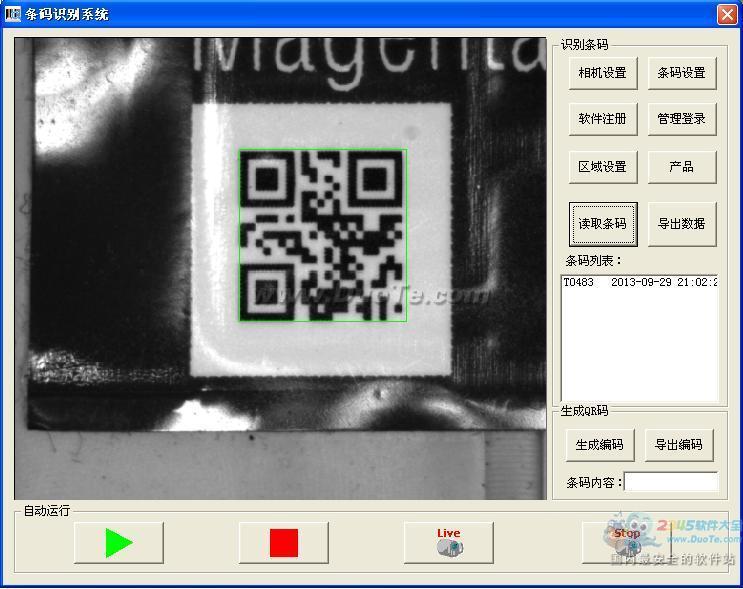Image resolution: width=743 pixels, height=589 pixels.
Task: Click 读取条码 to read barcode
Action: point(603,224)
